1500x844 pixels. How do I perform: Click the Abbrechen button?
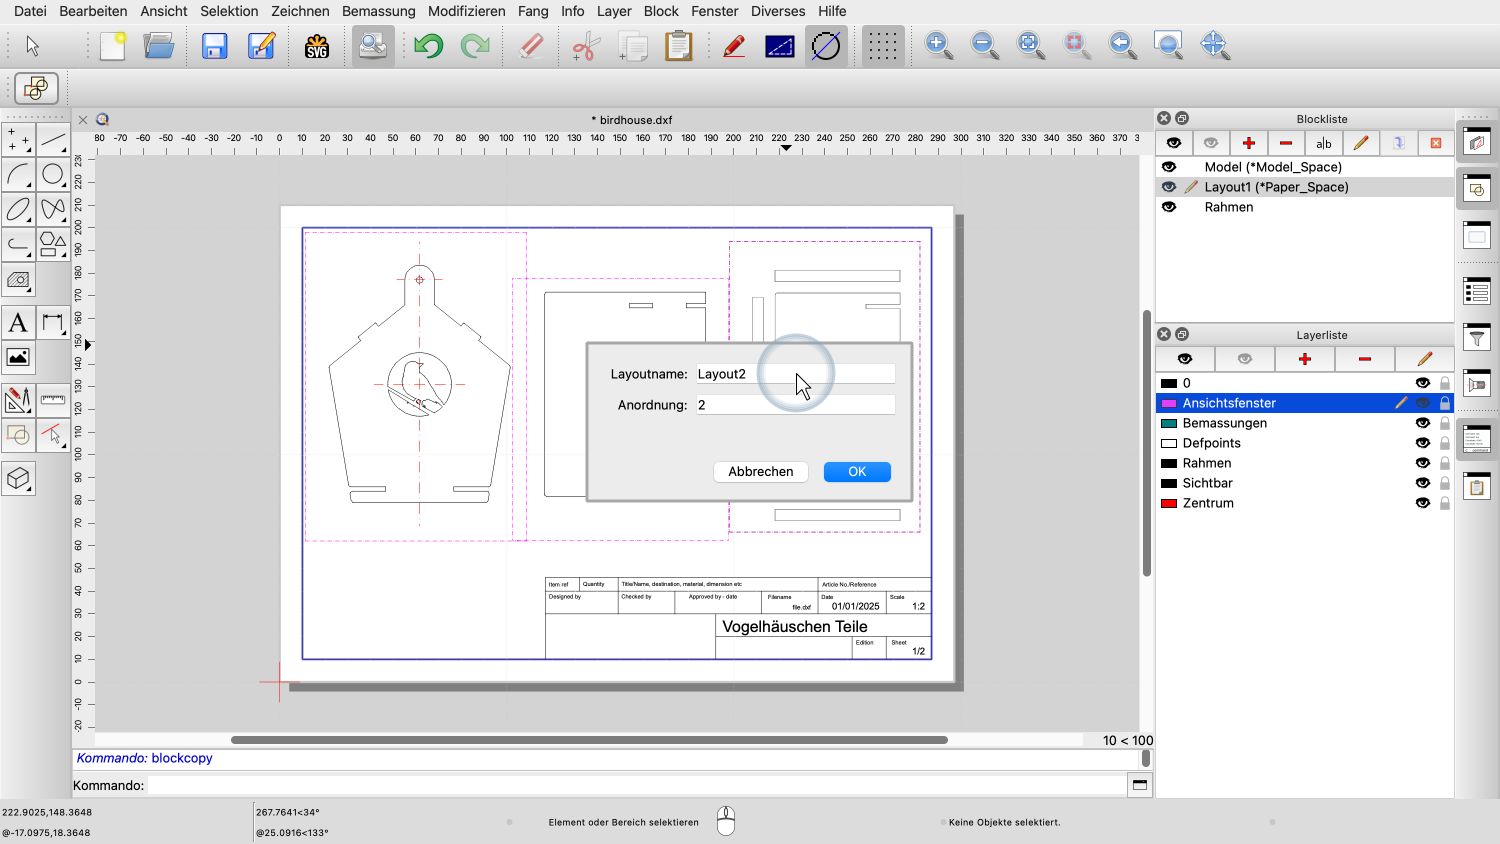click(x=760, y=472)
